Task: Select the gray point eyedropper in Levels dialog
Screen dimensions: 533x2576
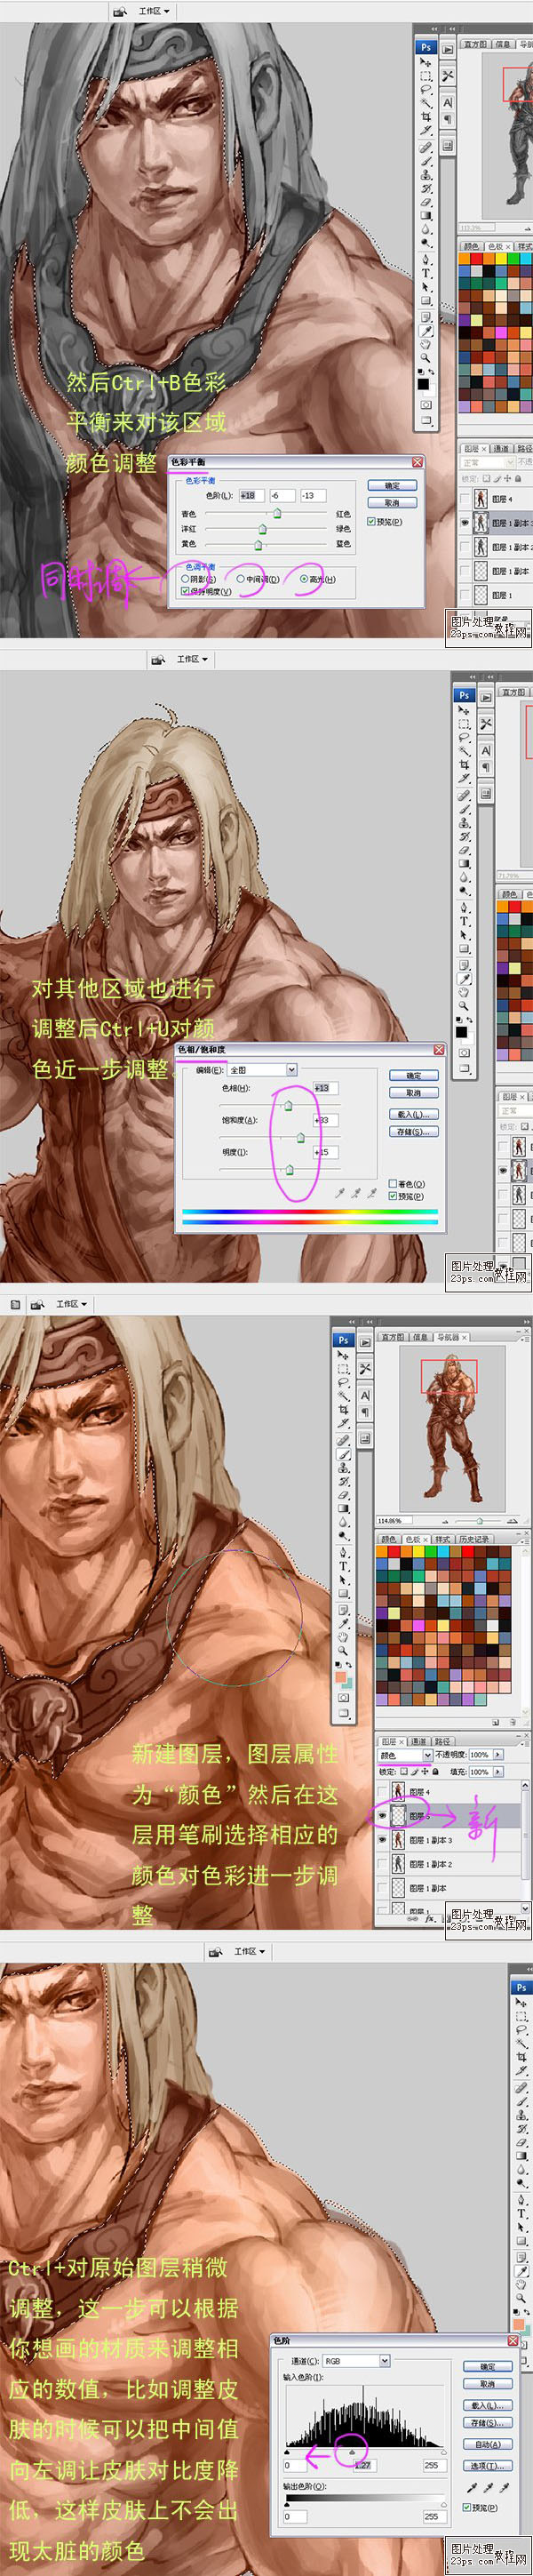Action: tap(488, 2486)
